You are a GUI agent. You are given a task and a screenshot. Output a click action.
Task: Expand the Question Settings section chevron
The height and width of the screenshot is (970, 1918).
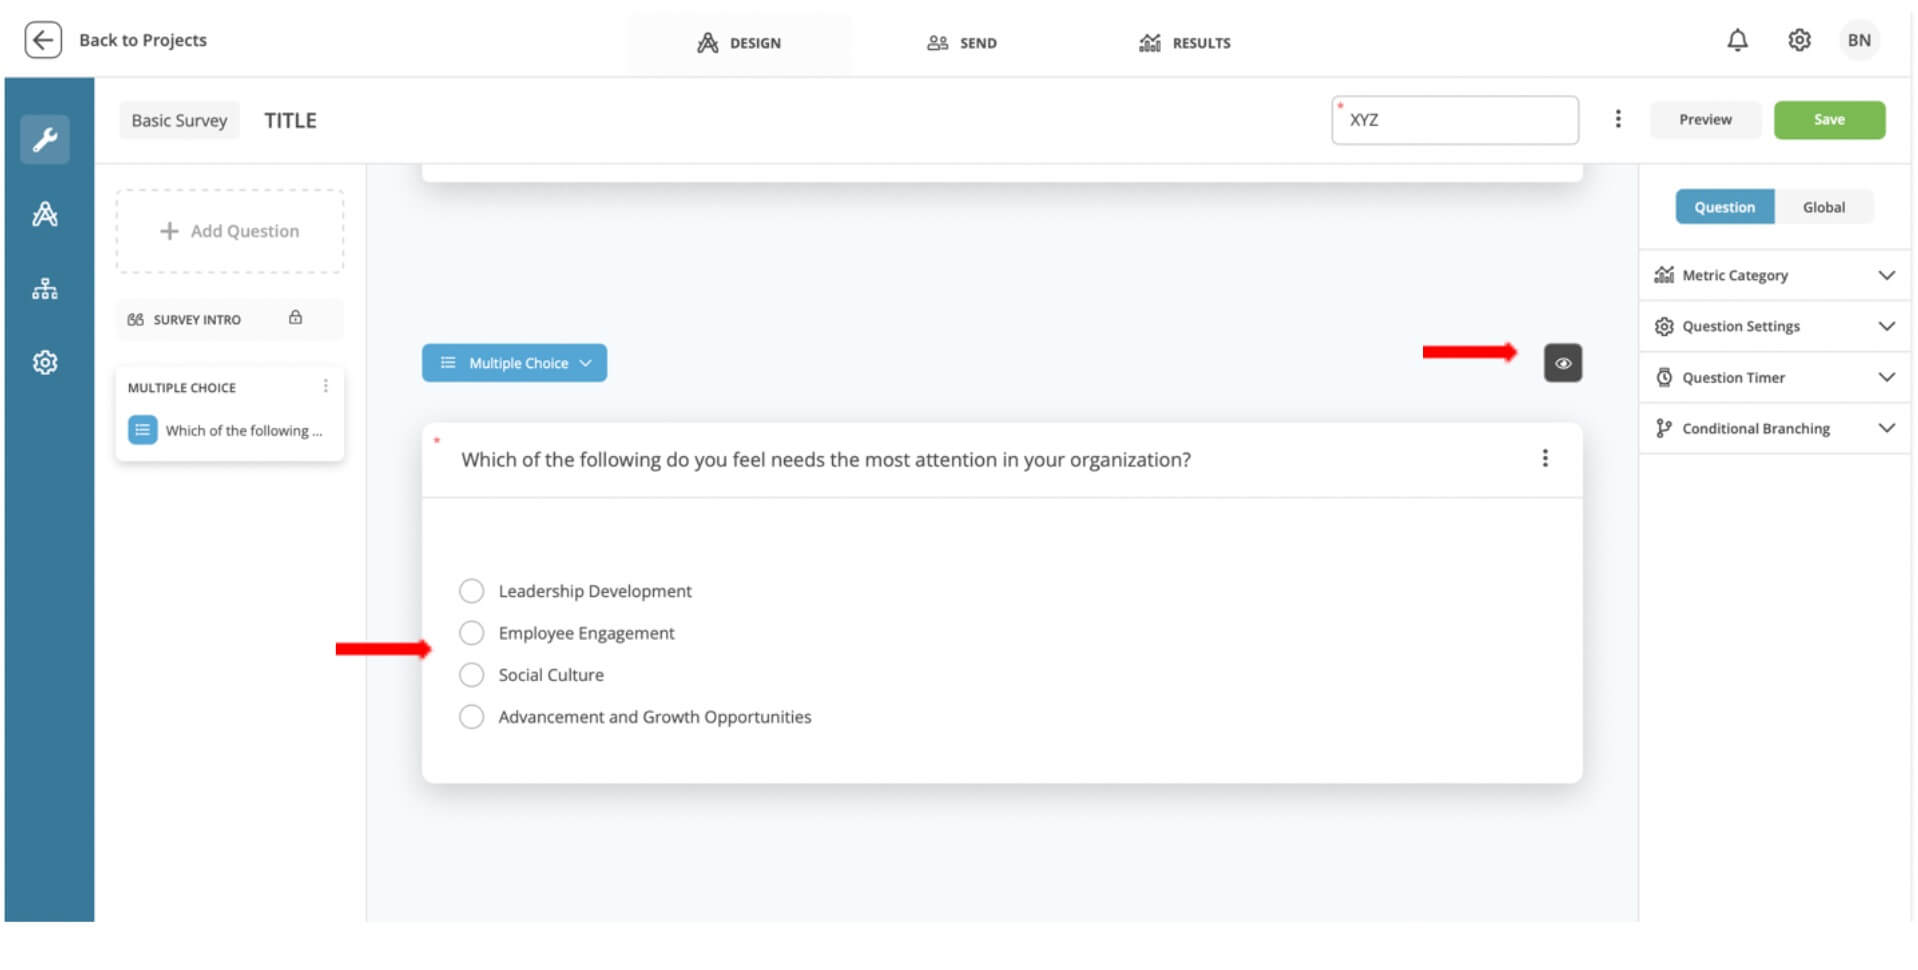[x=1886, y=326]
